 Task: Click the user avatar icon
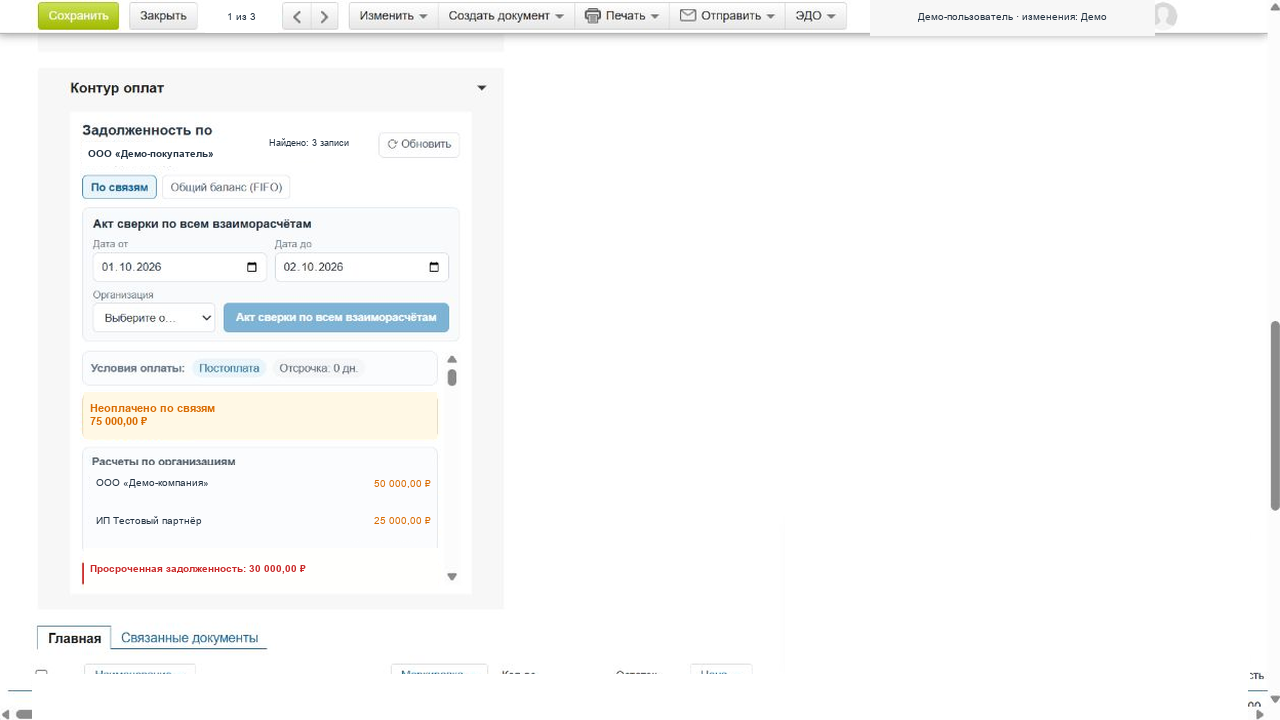click(1165, 15)
